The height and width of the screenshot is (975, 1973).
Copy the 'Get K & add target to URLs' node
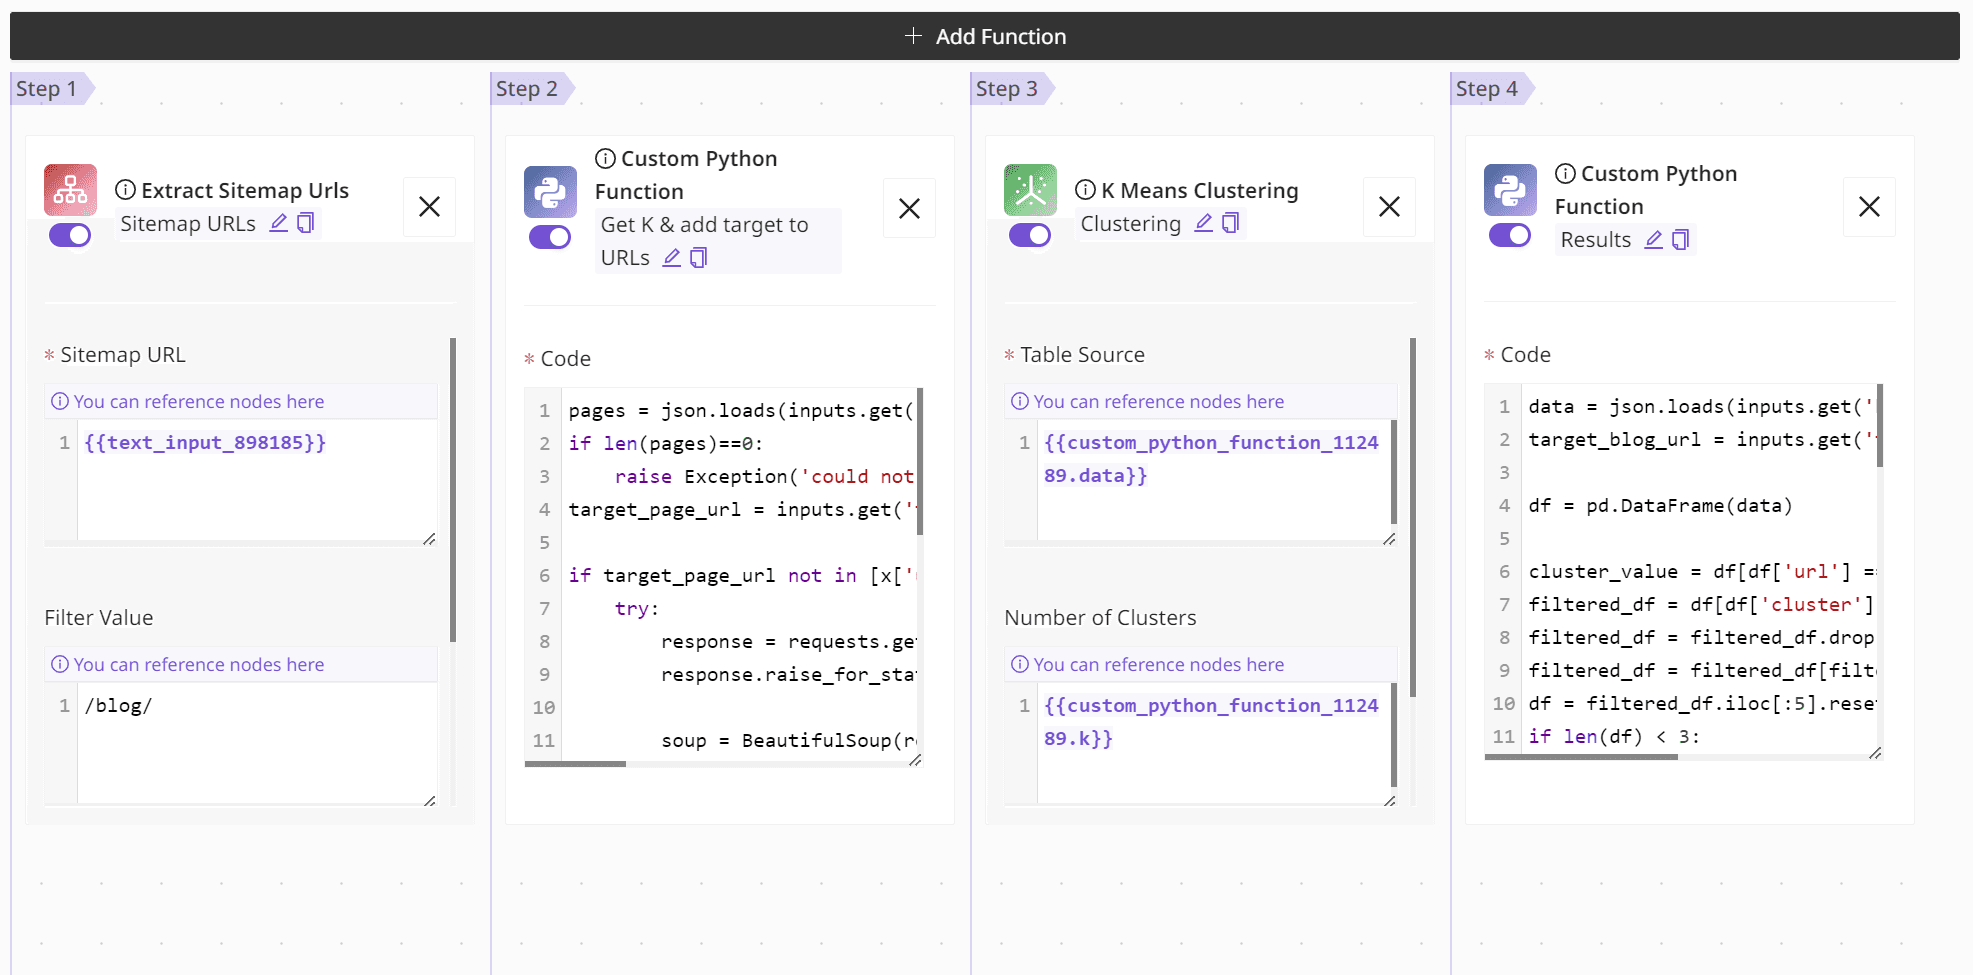click(x=699, y=258)
